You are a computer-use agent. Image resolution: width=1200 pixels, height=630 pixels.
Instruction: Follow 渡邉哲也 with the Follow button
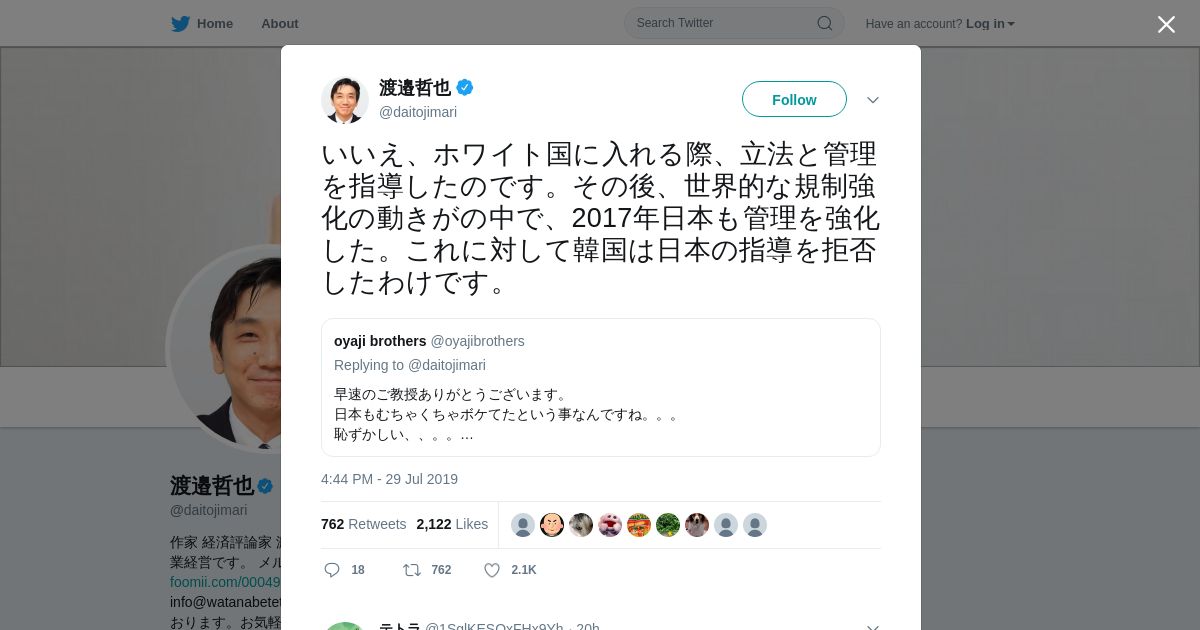794,100
